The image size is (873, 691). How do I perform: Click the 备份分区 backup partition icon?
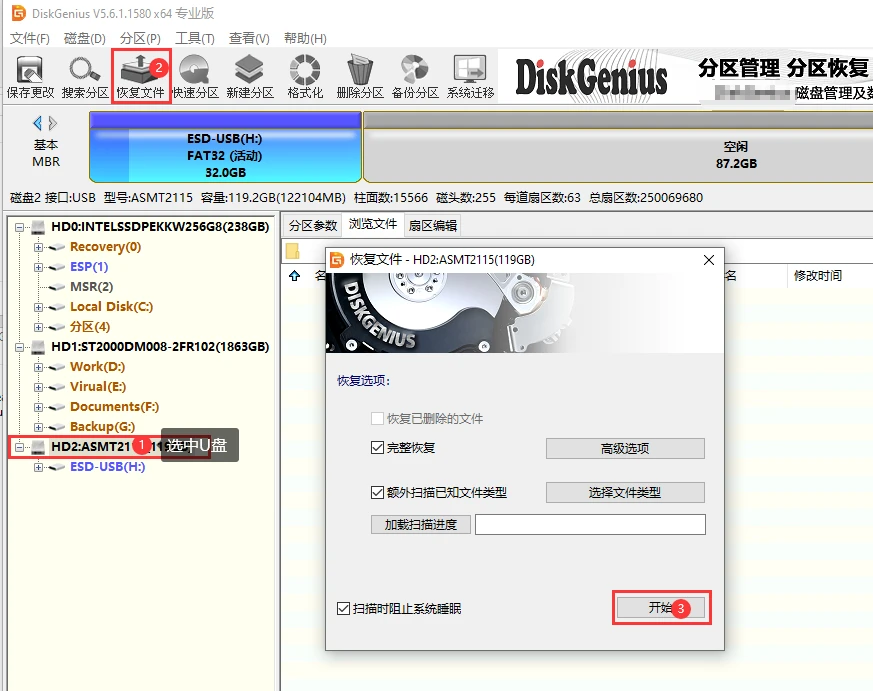coord(415,76)
